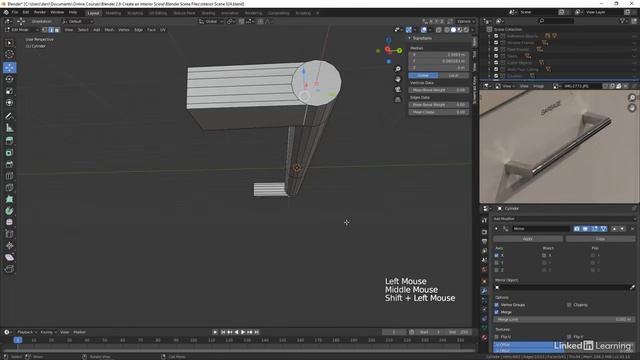This screenshot has height=360, width=640.
Task: Open the Orientation Default dropdown
Action: pyautogui.click(x=78, y=21)
